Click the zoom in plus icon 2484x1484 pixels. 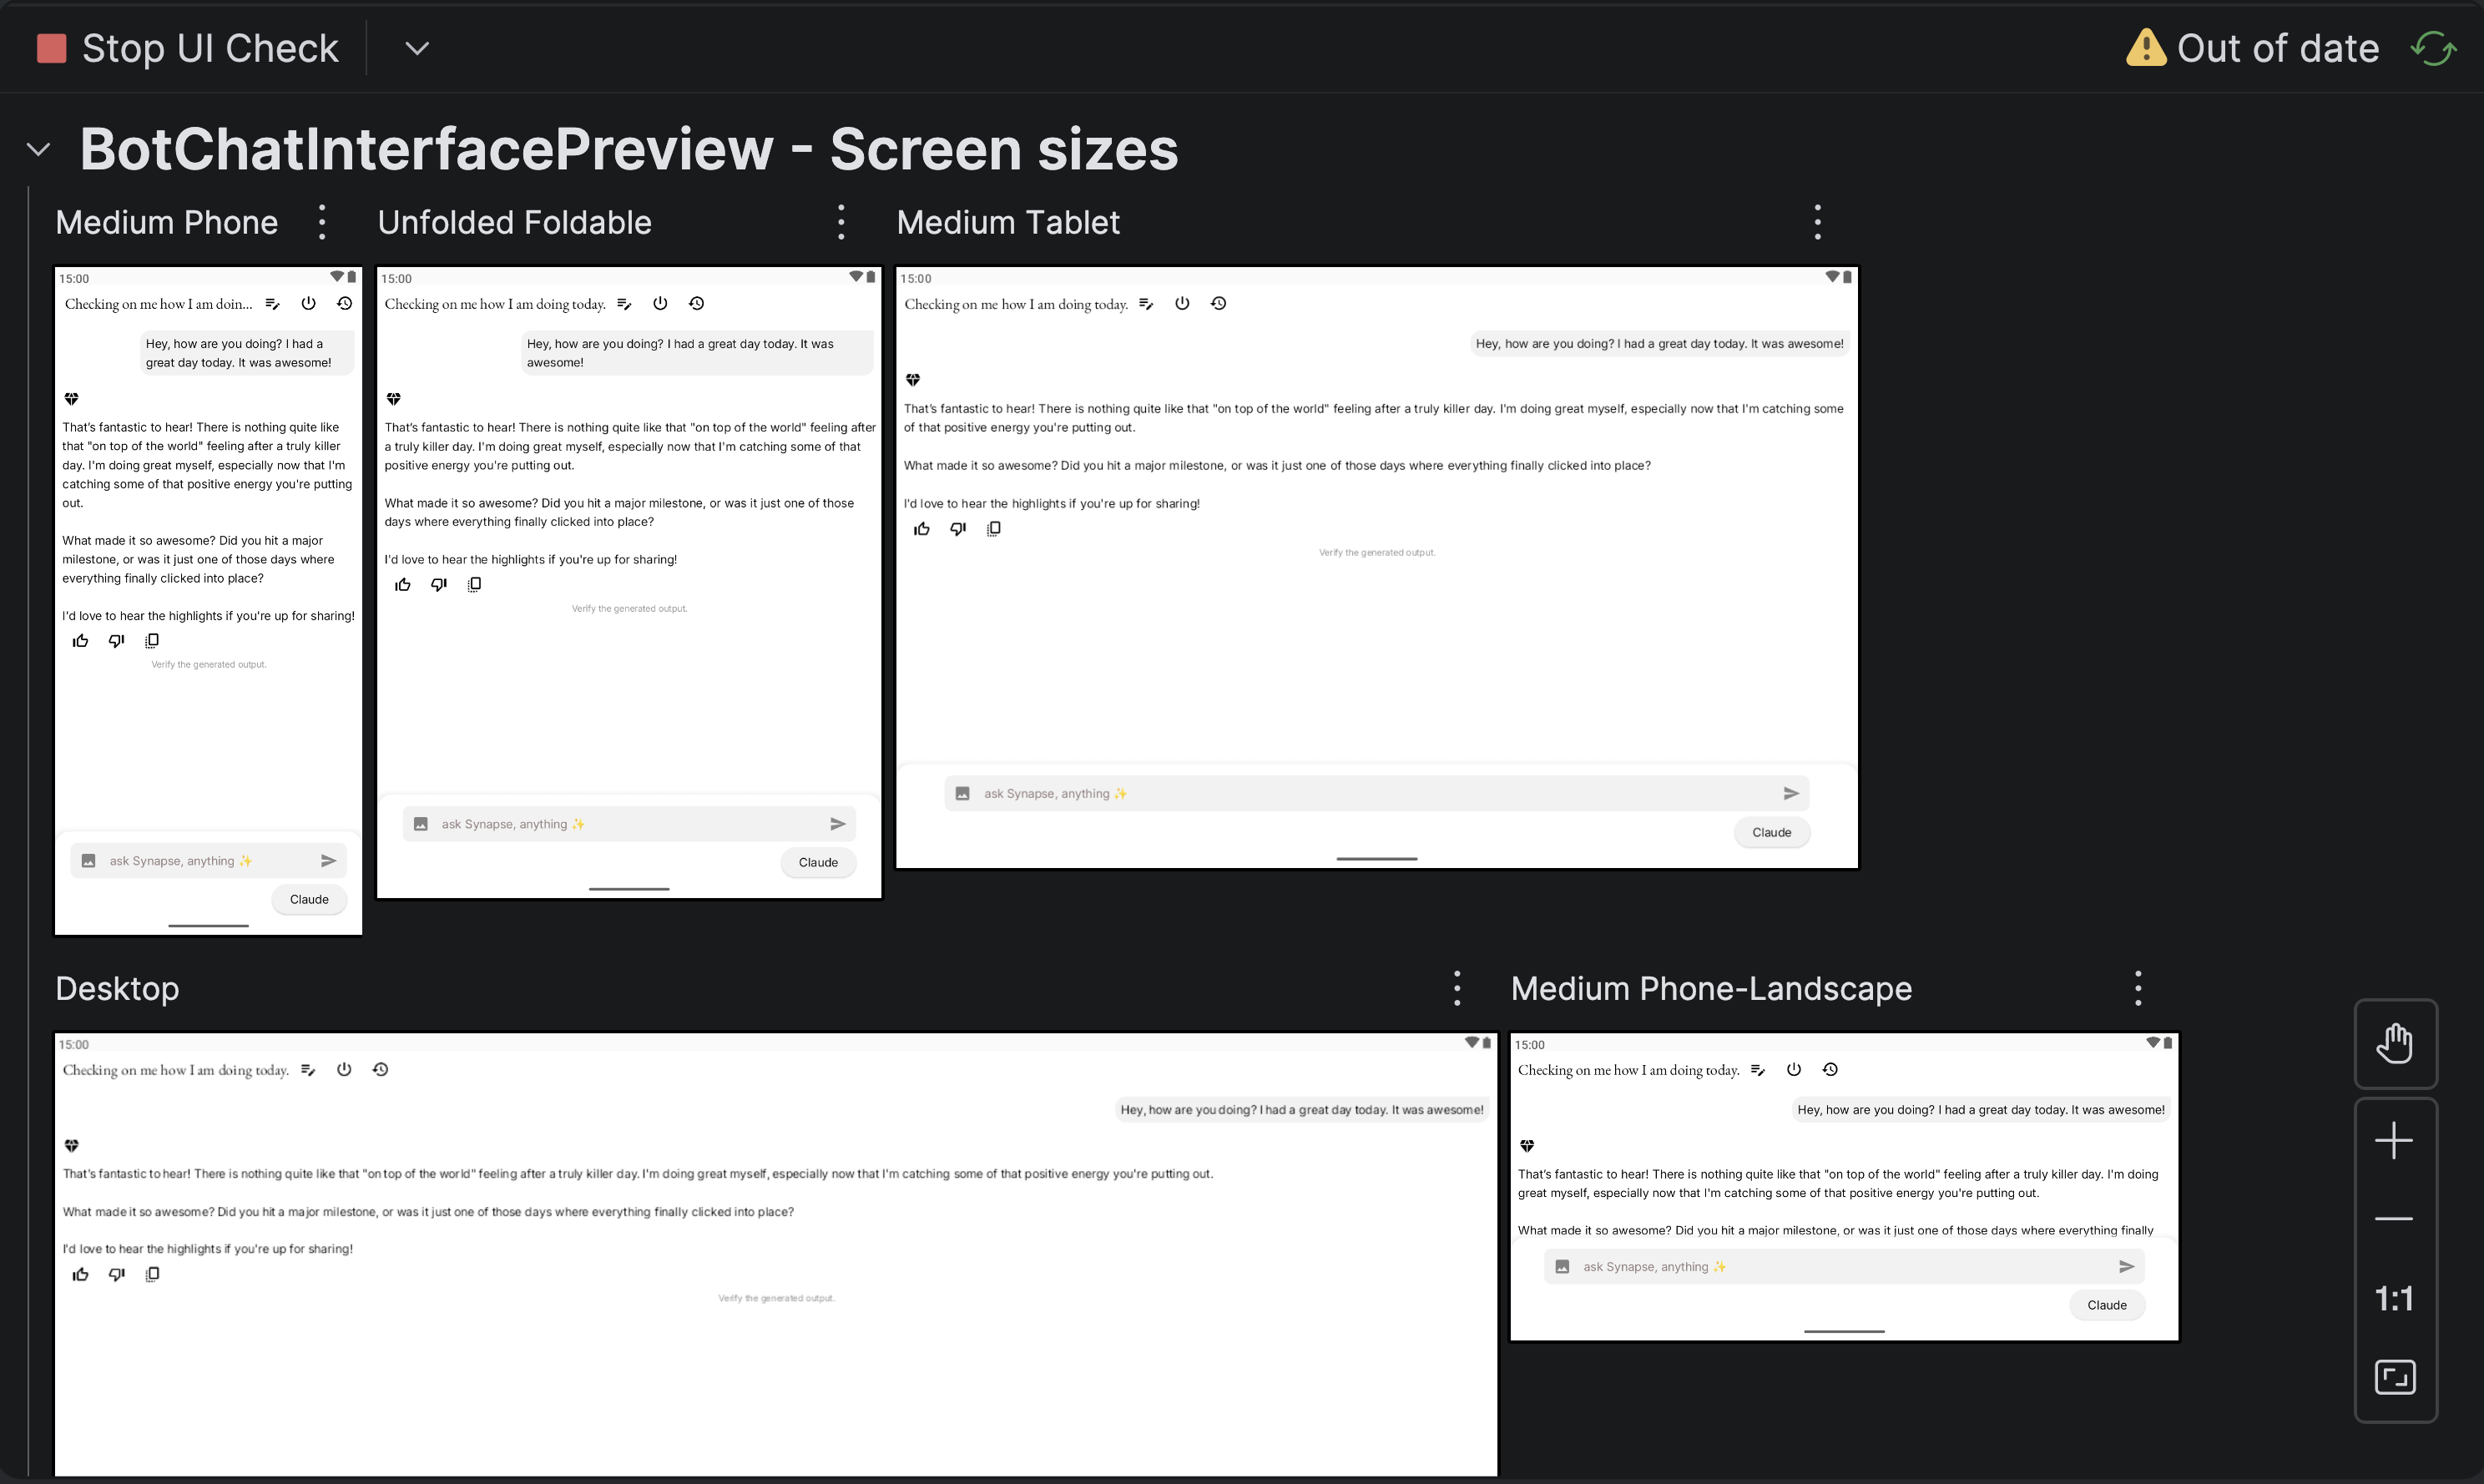click(x=2395, y=1141)
